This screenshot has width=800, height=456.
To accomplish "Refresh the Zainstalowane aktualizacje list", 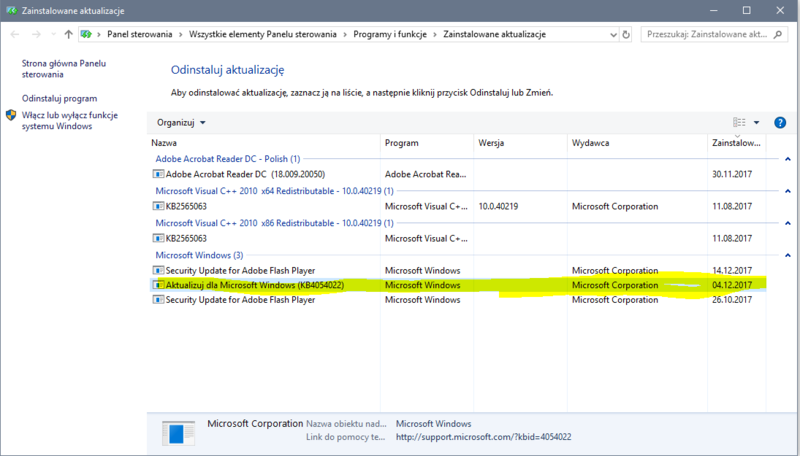I will pos(626,35).
